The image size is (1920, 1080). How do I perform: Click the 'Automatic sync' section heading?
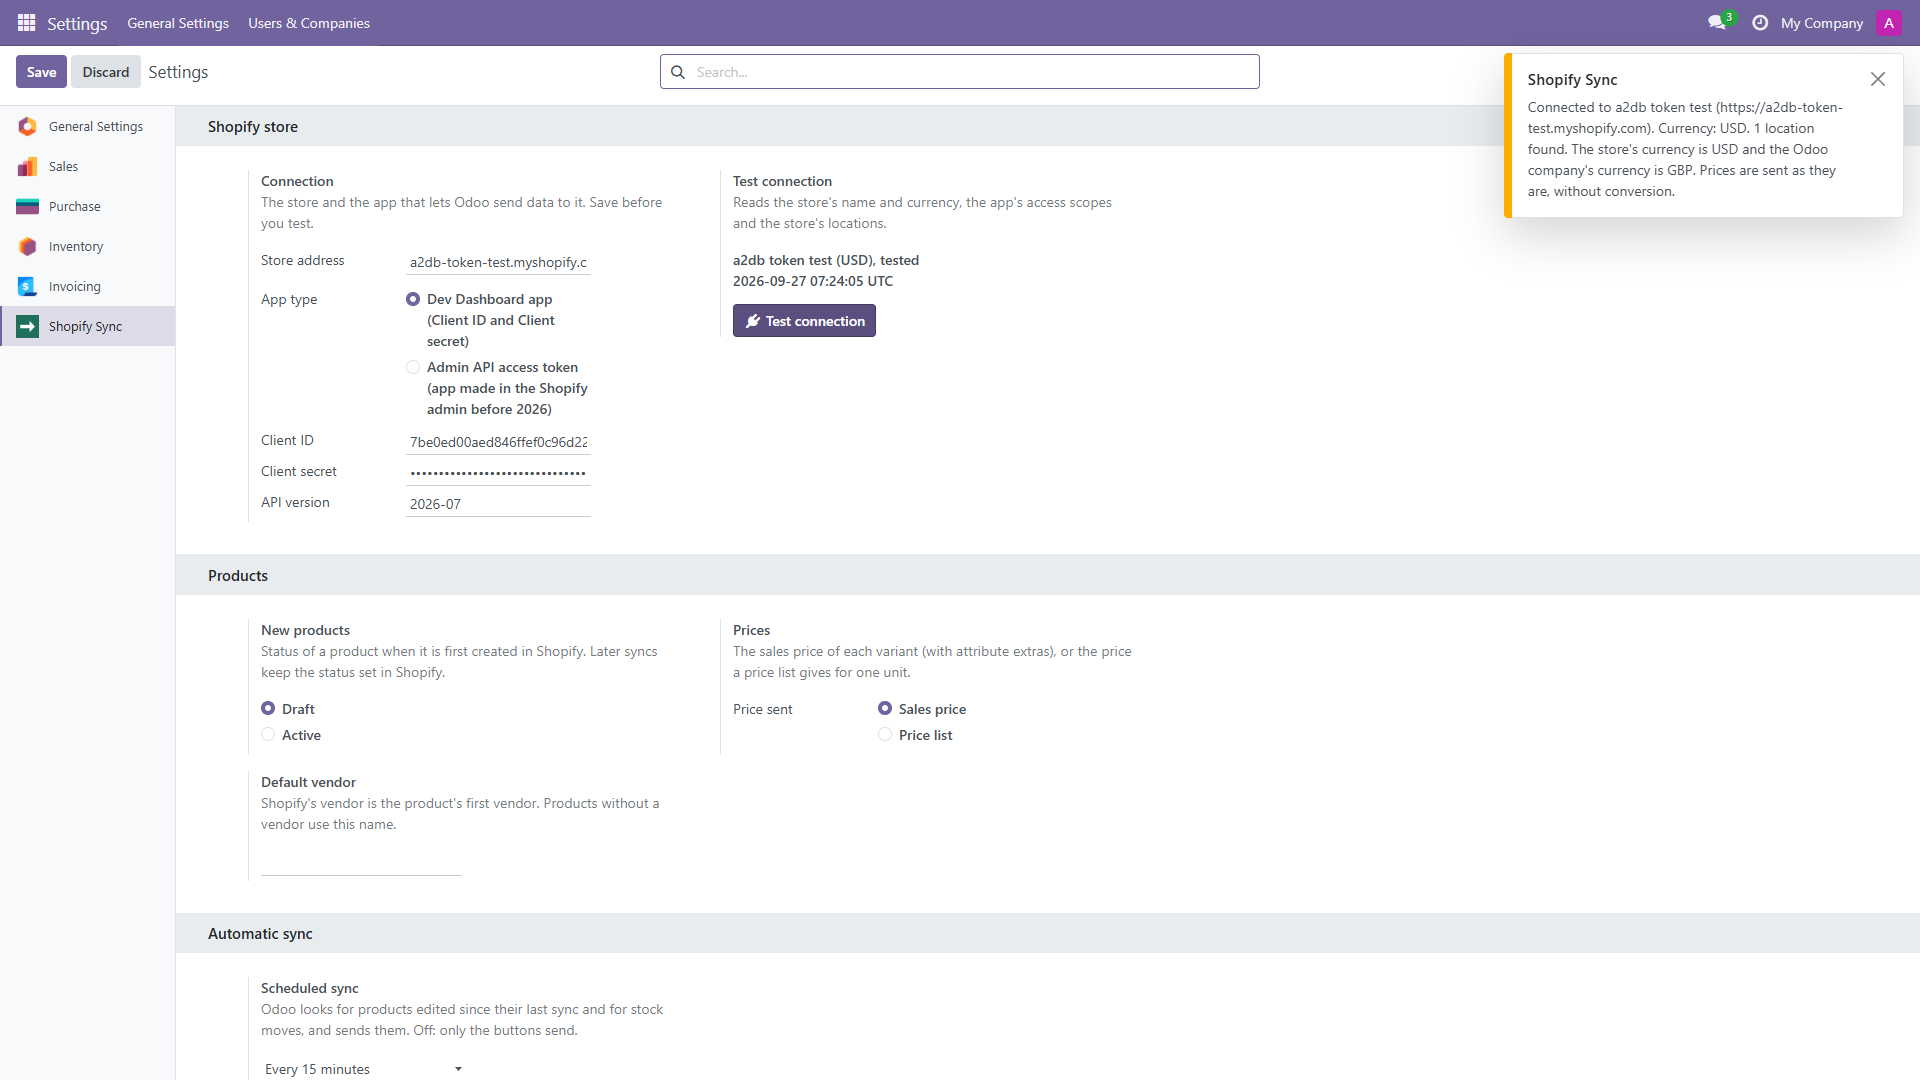click(260, 934)
